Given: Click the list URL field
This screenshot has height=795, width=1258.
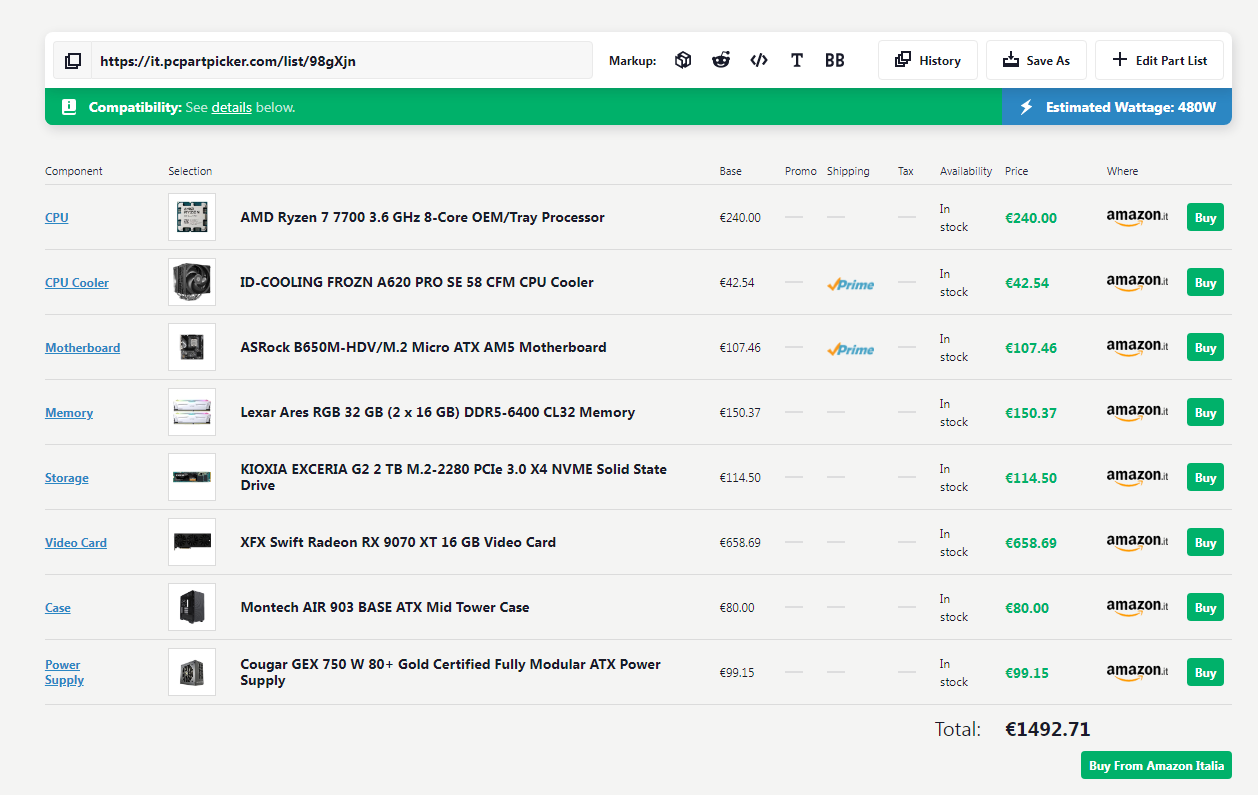Looking at the screenshot, I should 342,61.
